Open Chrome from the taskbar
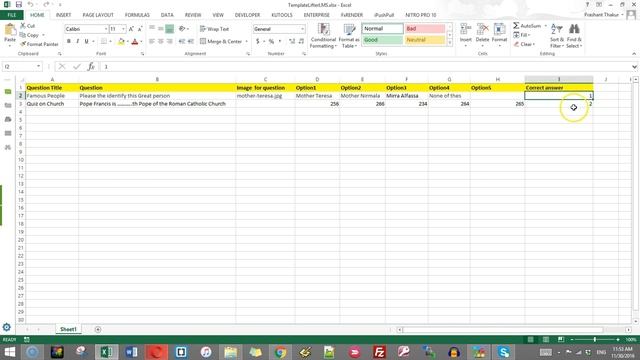Viewport: 640px width, 360px height. [x=280, y=352]
